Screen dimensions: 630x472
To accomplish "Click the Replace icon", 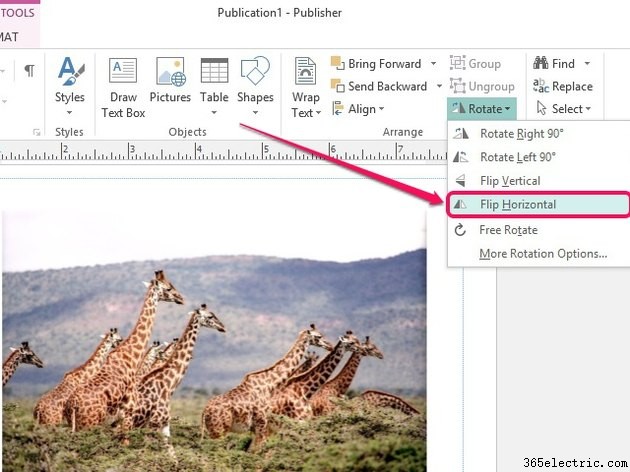I will coord(540,86).
